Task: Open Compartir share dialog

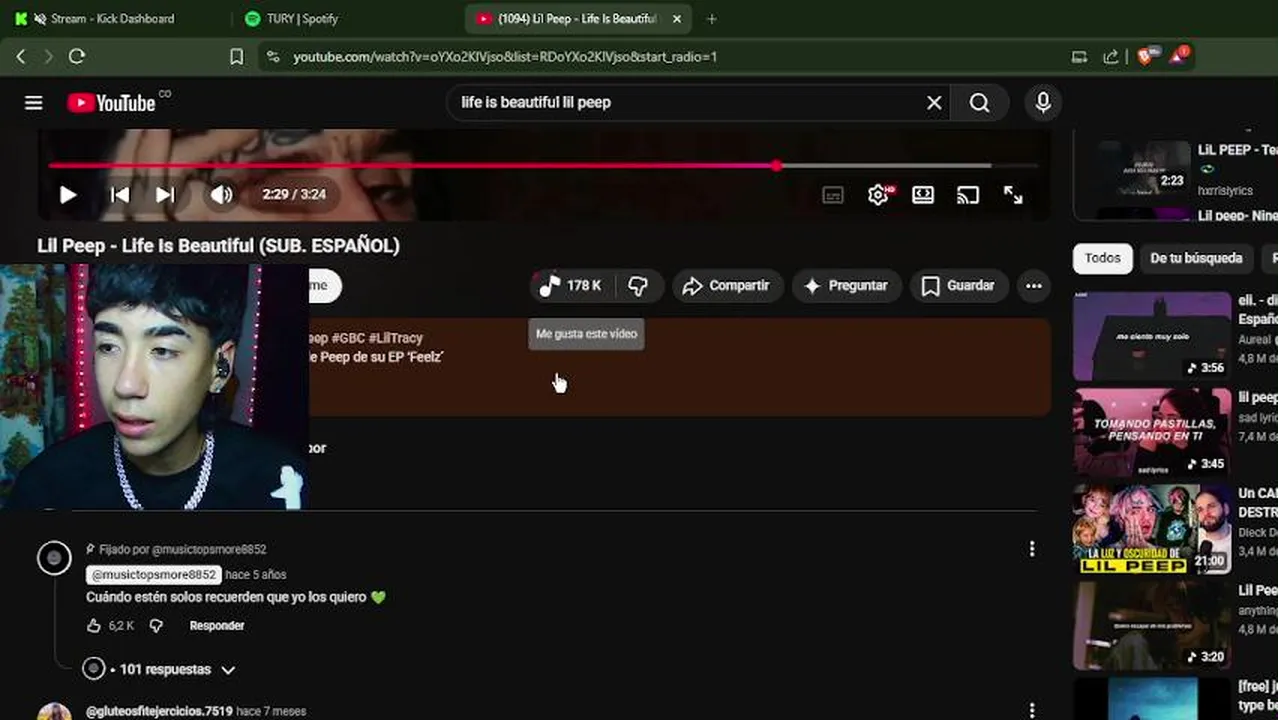Action: coord(726,286)
